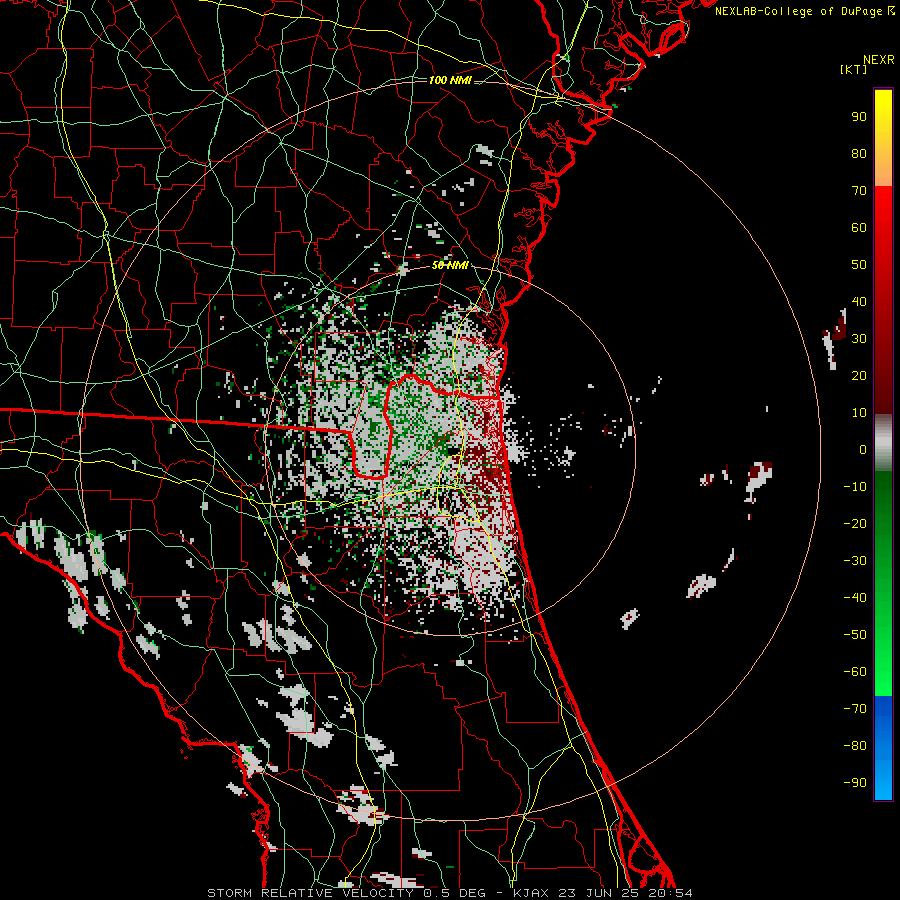900x900 pixels.
Task: Click the "-50" value on velocity scale
Action: 855,635
